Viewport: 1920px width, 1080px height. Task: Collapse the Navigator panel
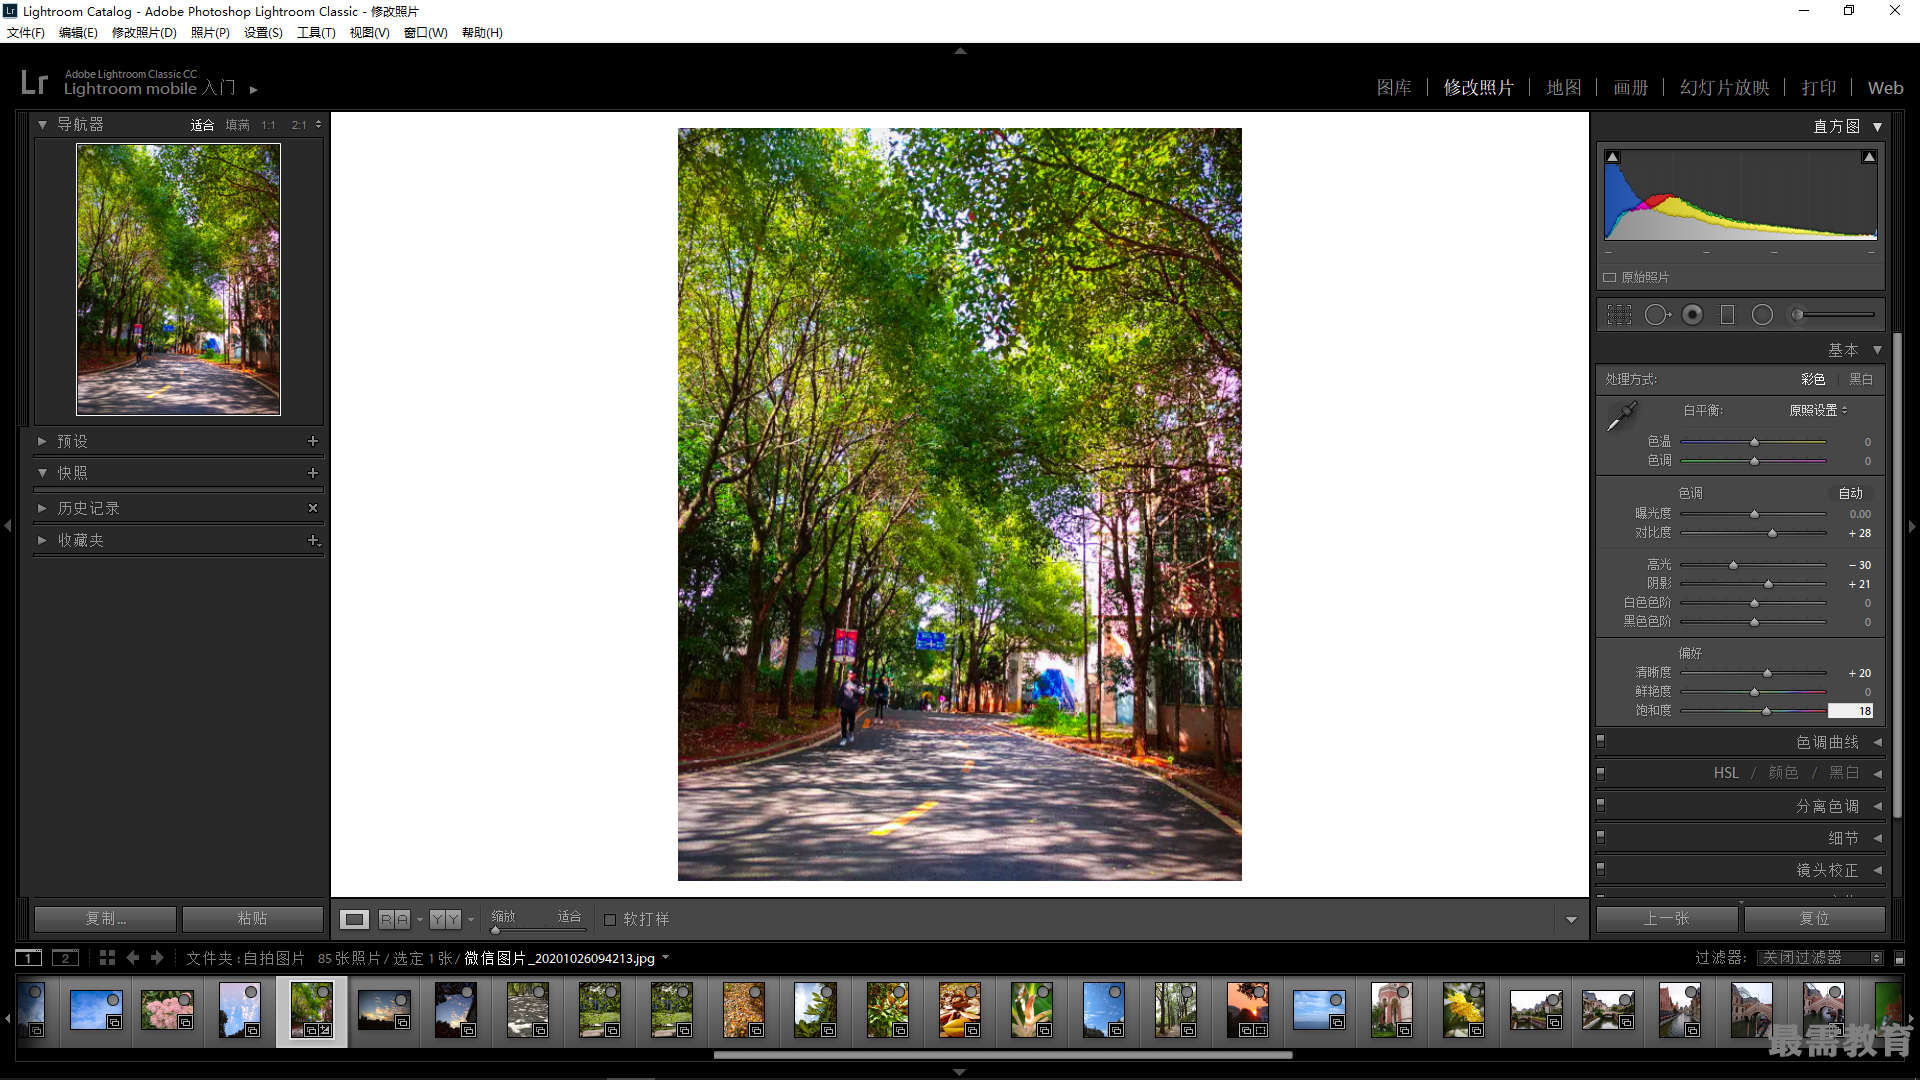coord(42,125)
